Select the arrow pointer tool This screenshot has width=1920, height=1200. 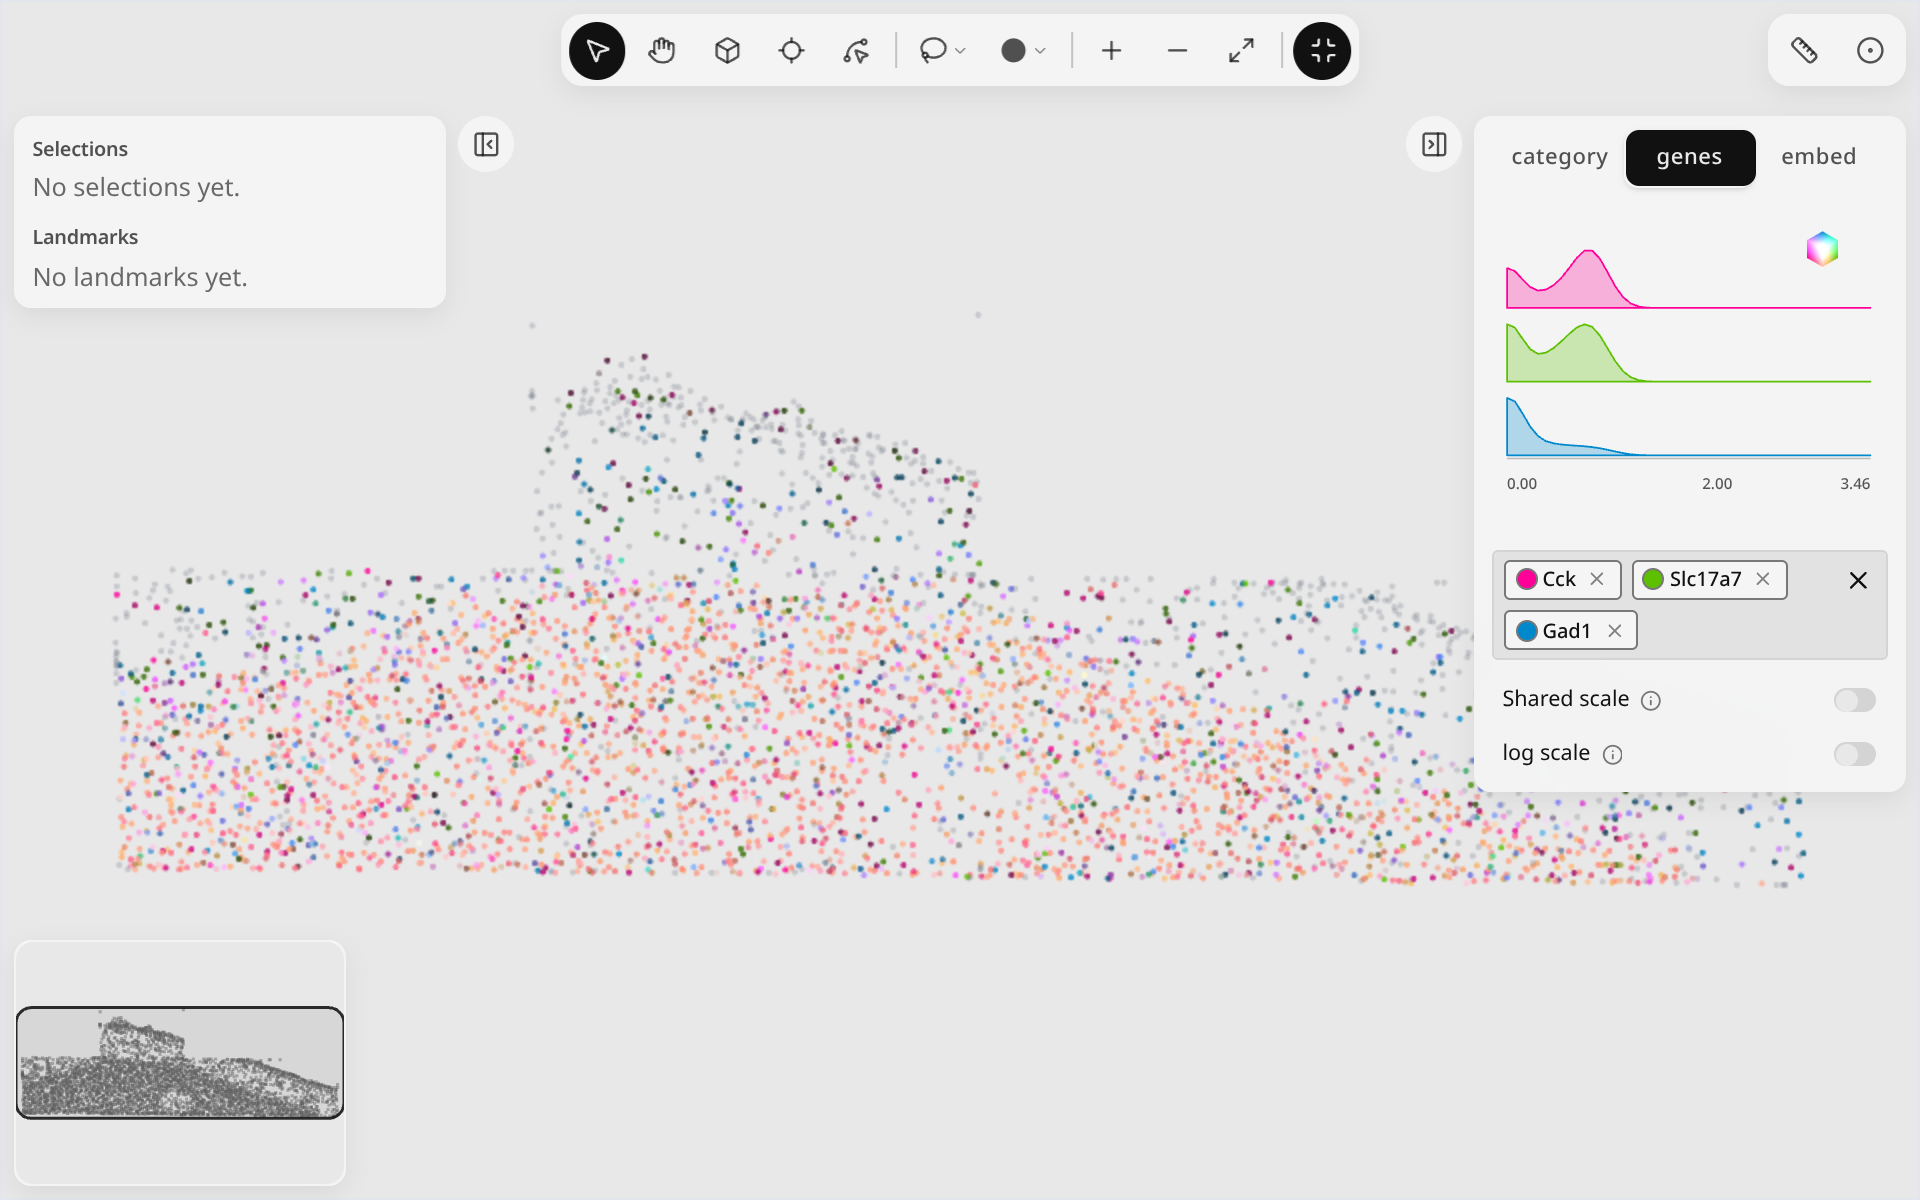[597, 51]
